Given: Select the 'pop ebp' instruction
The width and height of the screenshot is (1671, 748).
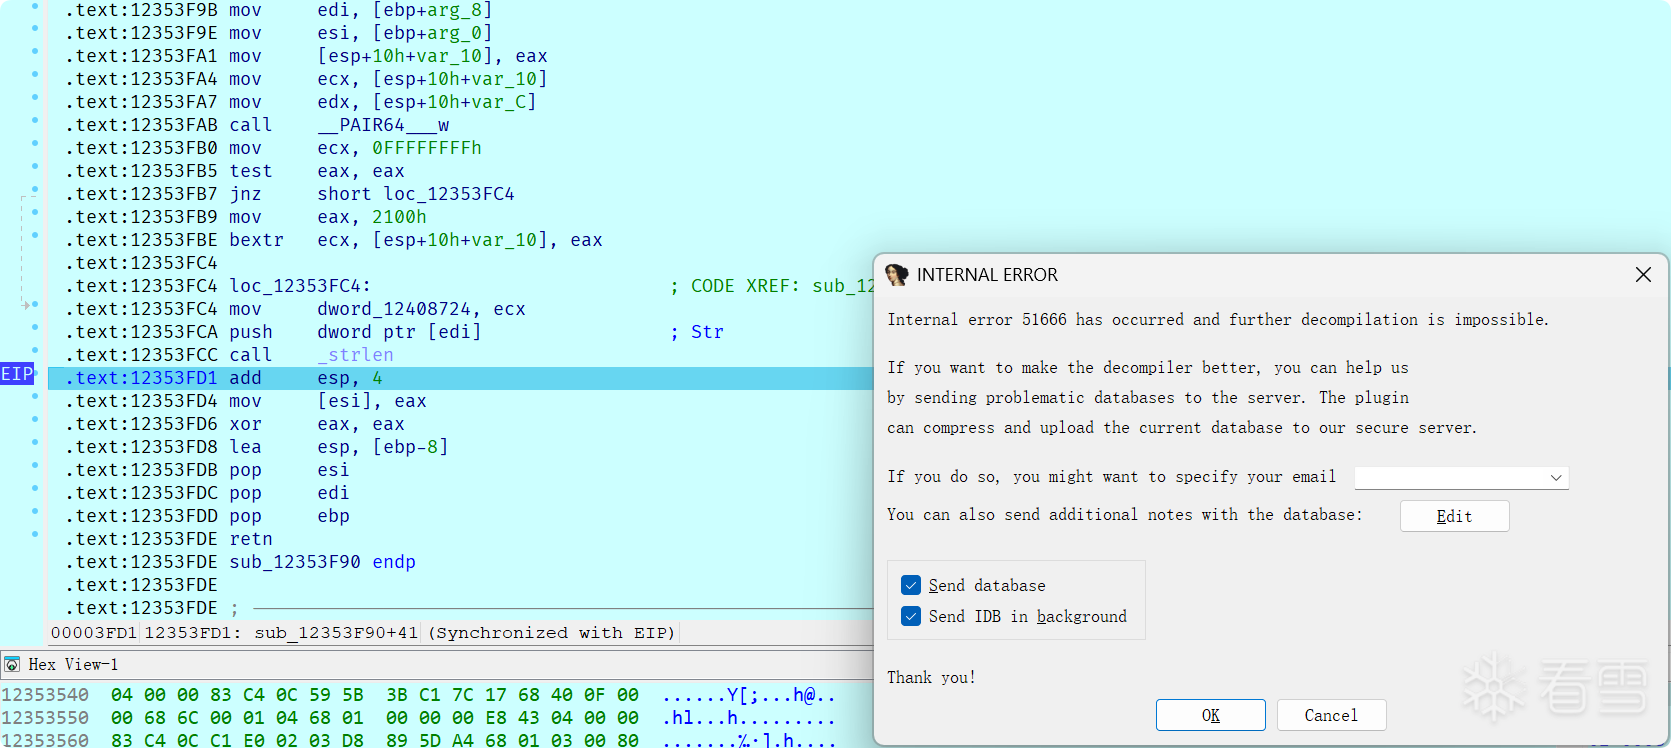Looking at the screenshot, I should (207, 516).
